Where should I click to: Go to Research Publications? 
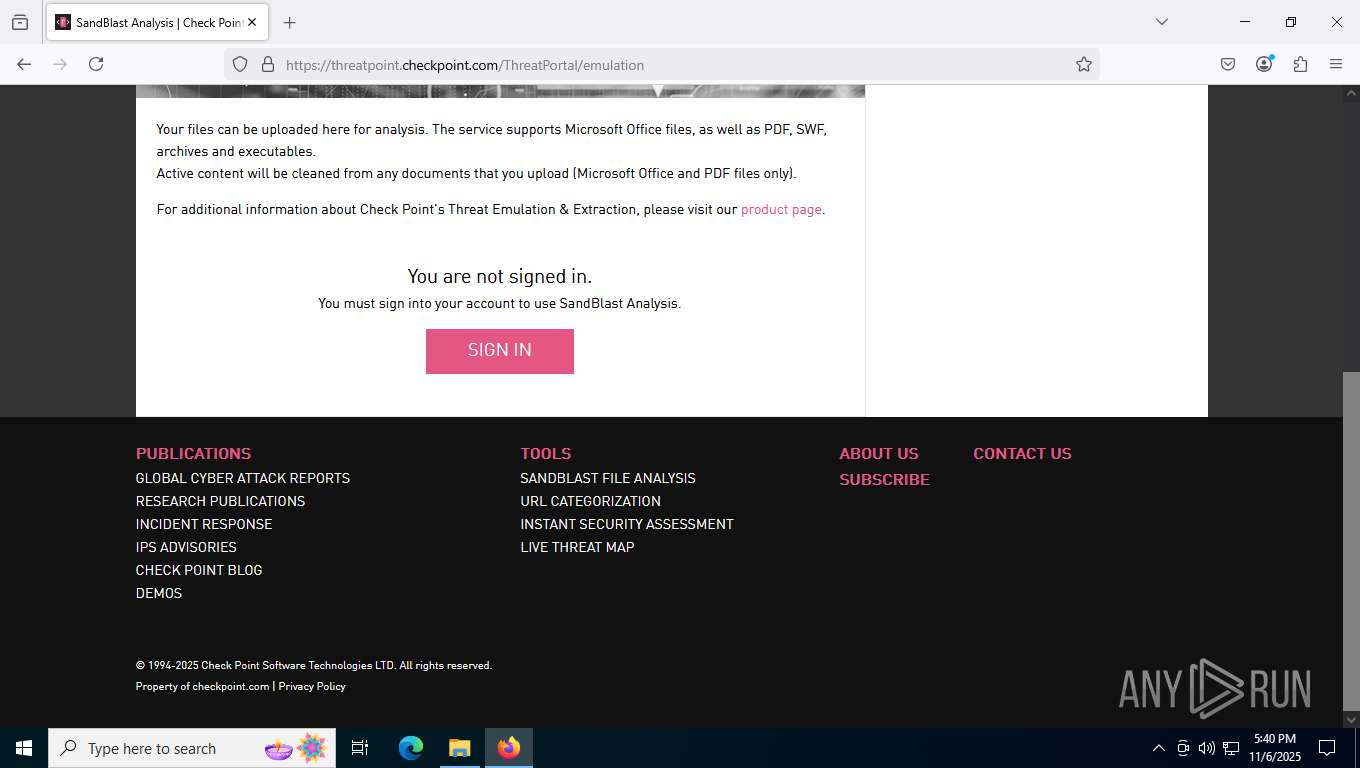220,501
